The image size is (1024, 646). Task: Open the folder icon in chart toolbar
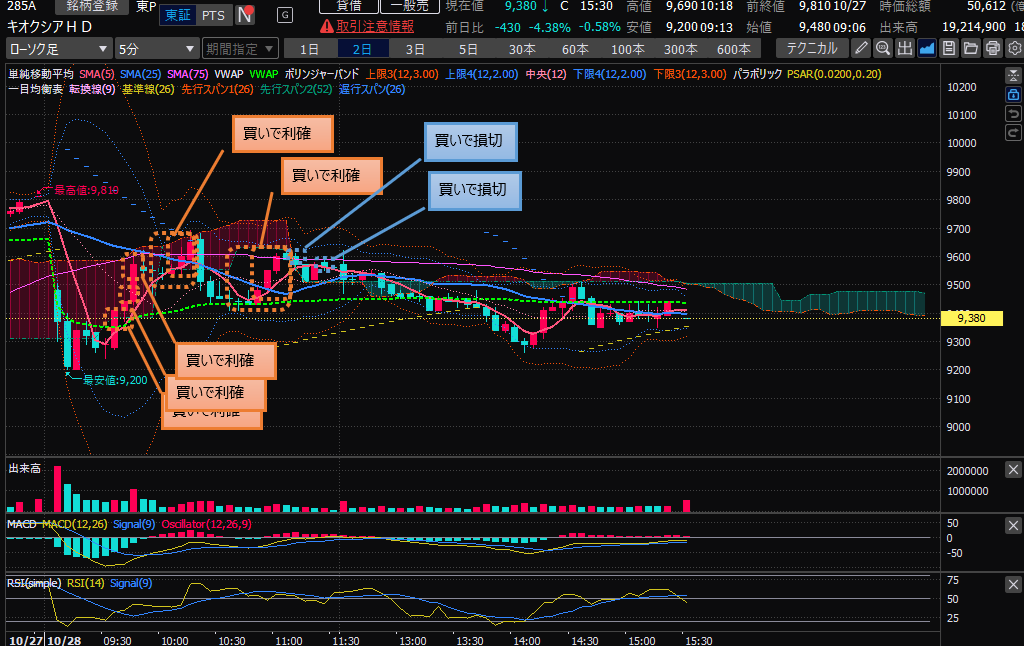click(971, 48)
